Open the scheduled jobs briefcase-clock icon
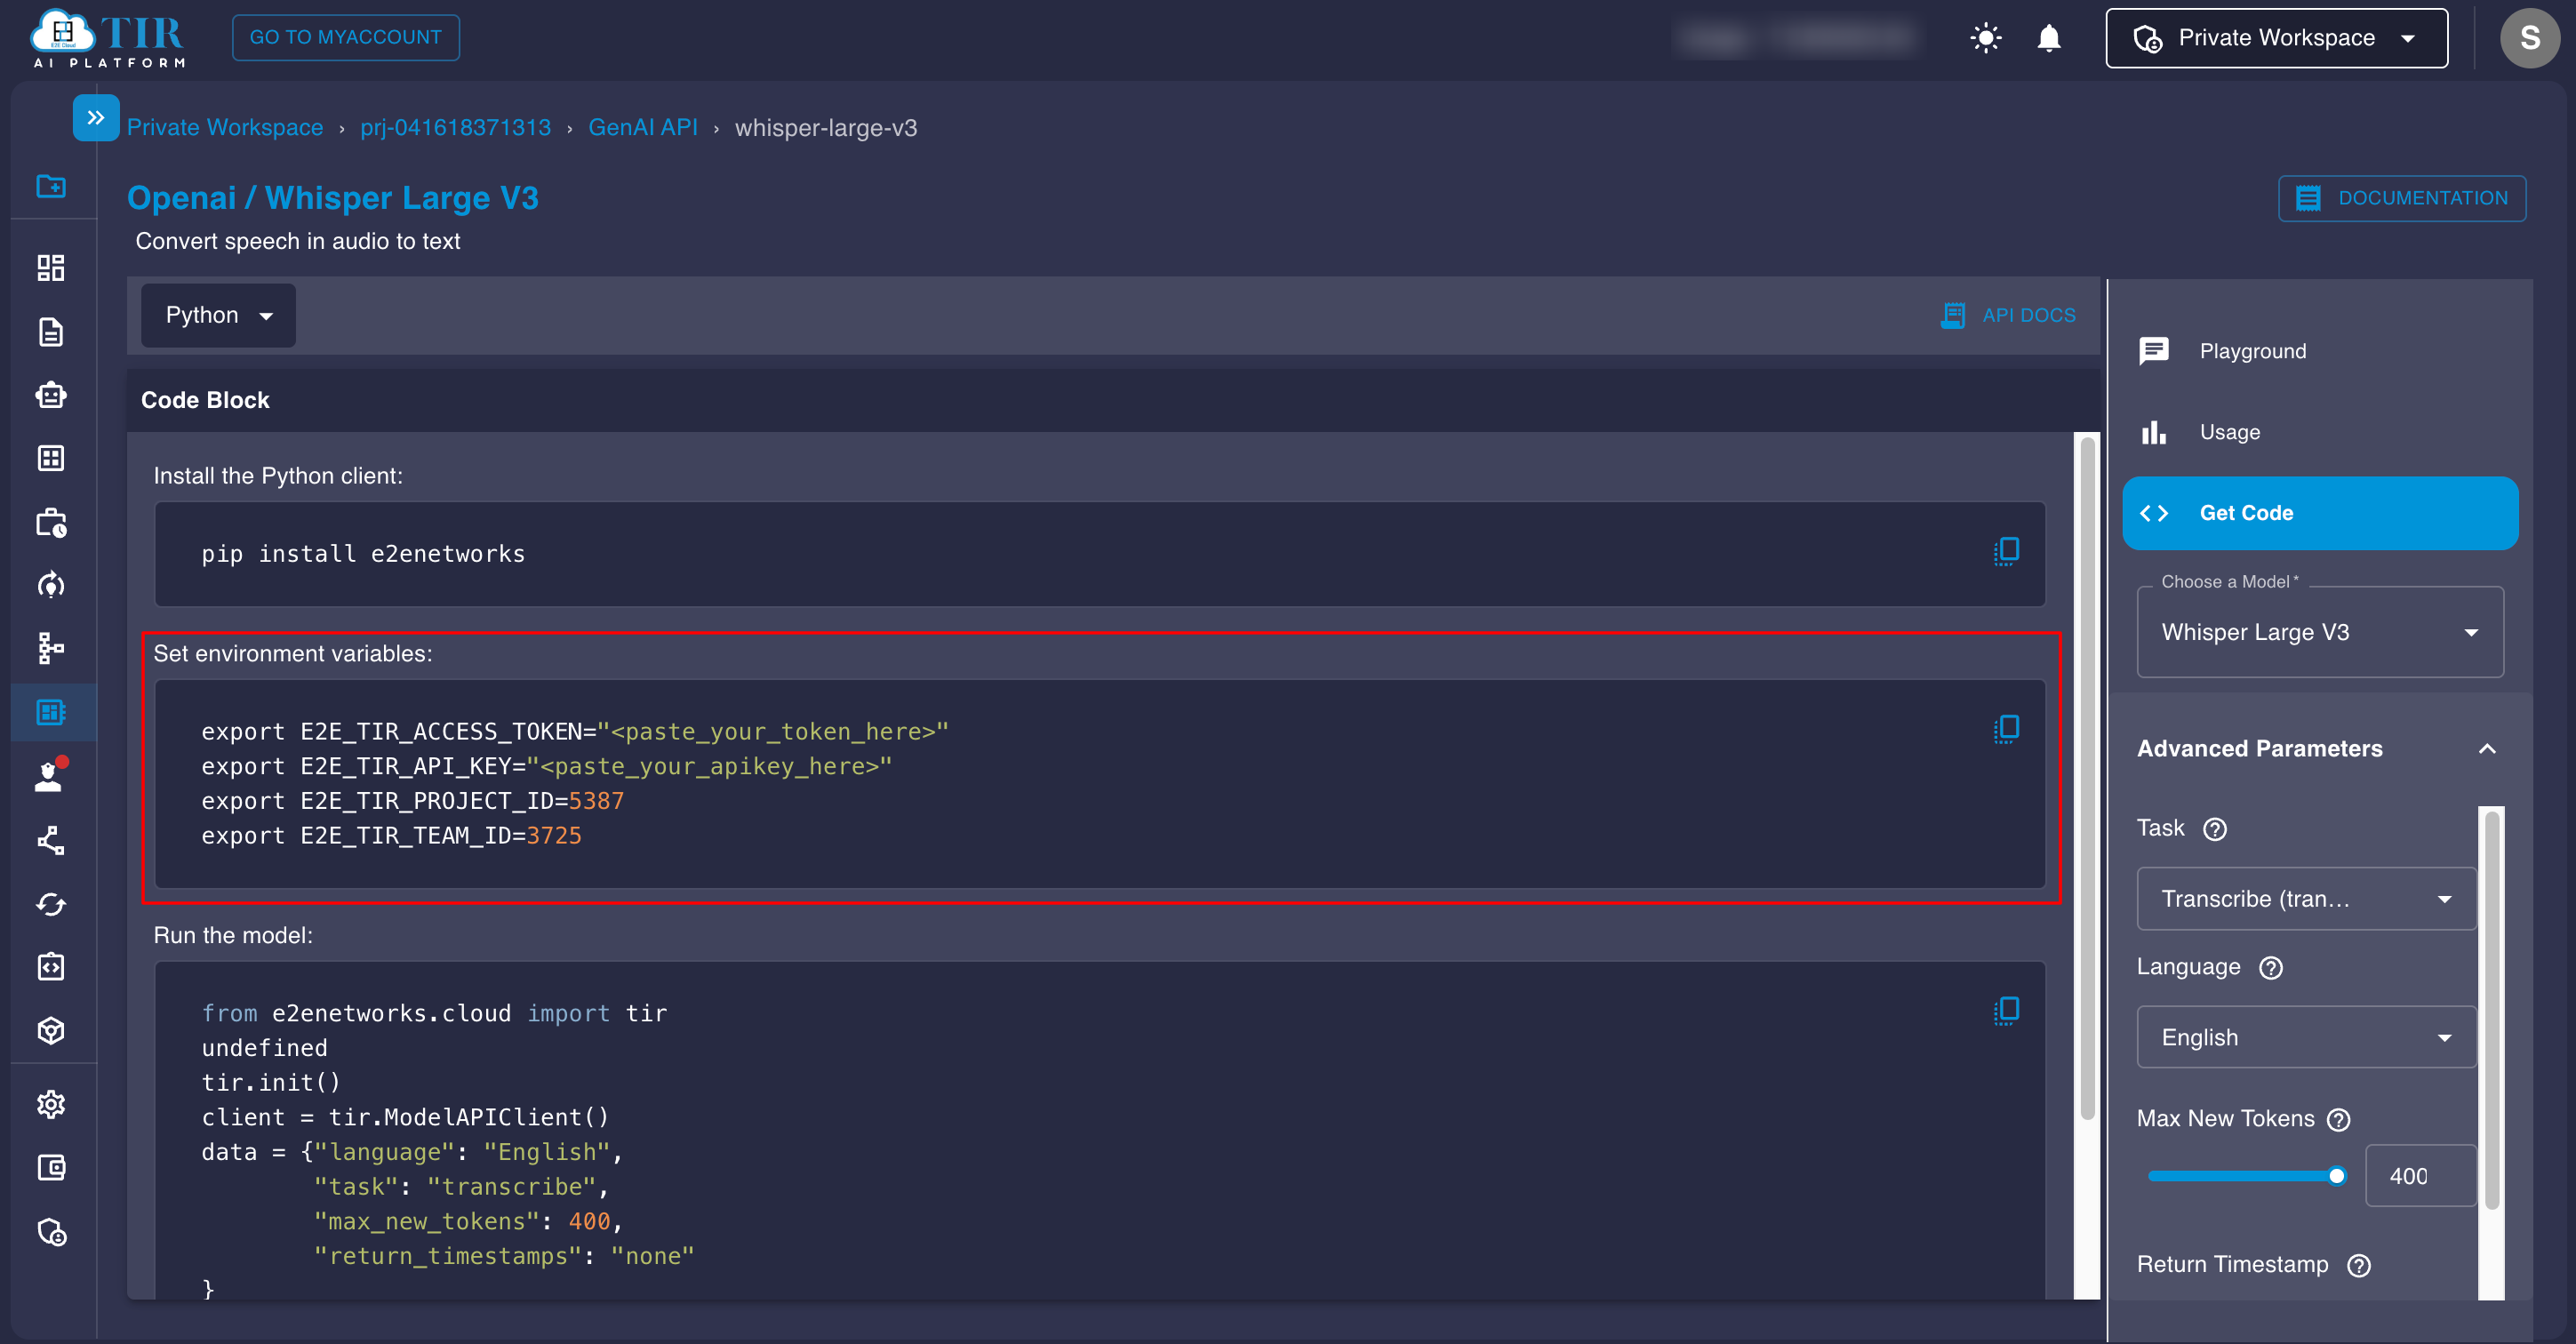Image resolution: width=2576 pixels, height=1344 pixels. point(51,522)
